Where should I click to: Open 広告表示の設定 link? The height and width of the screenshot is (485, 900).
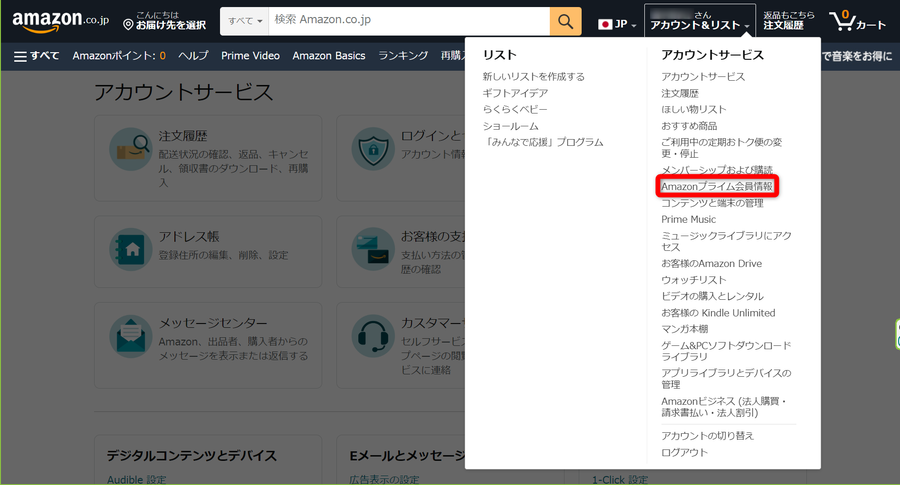click(x=384, y=479)
